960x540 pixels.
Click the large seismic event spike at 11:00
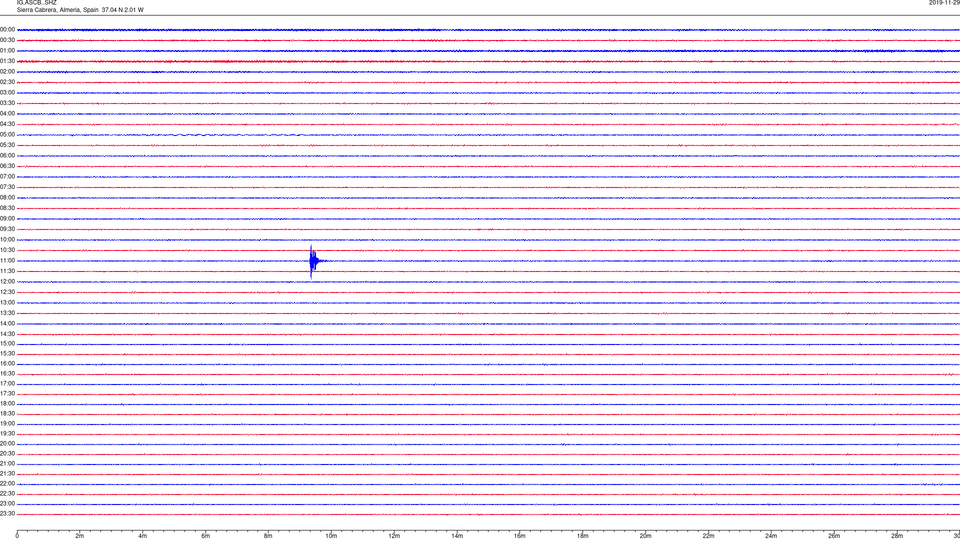click(313, 261)
